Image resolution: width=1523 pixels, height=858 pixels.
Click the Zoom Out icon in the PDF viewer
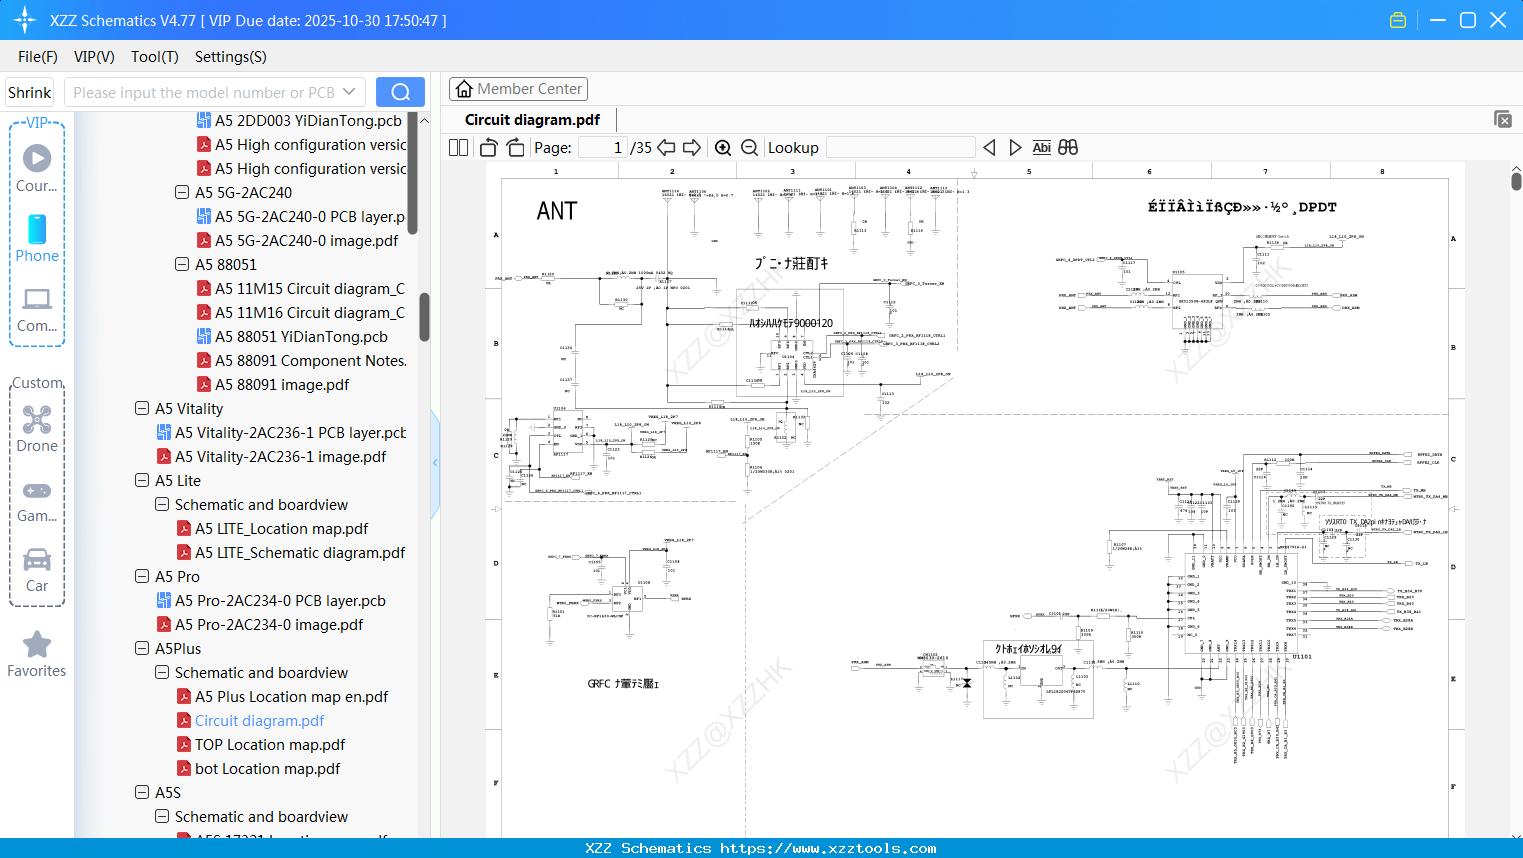coord(749,147)
